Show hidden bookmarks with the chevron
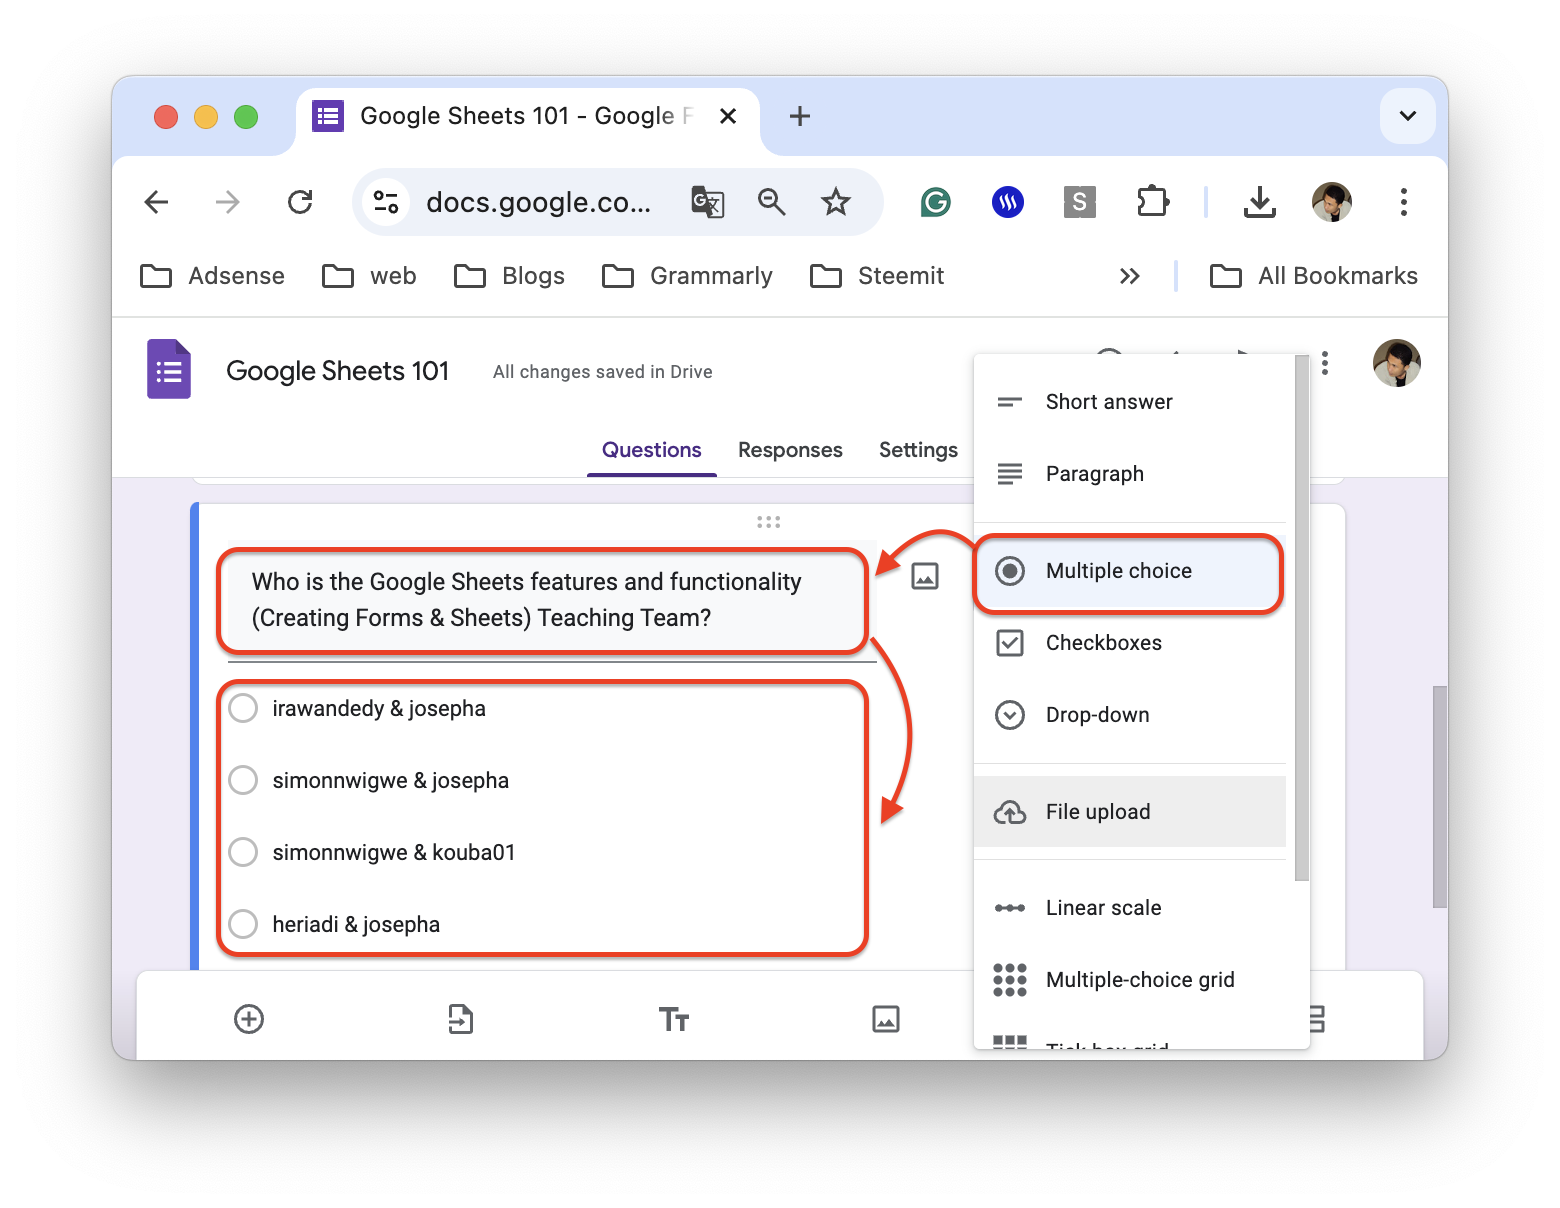 (1130, 276)
